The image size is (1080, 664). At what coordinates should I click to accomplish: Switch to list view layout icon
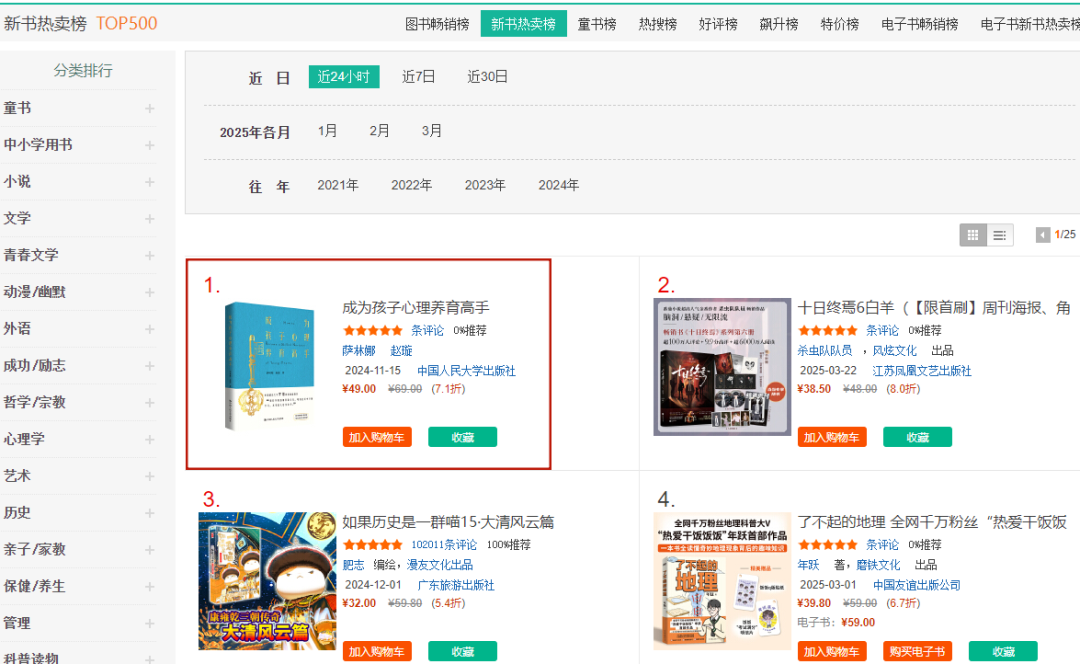(999, 235)
